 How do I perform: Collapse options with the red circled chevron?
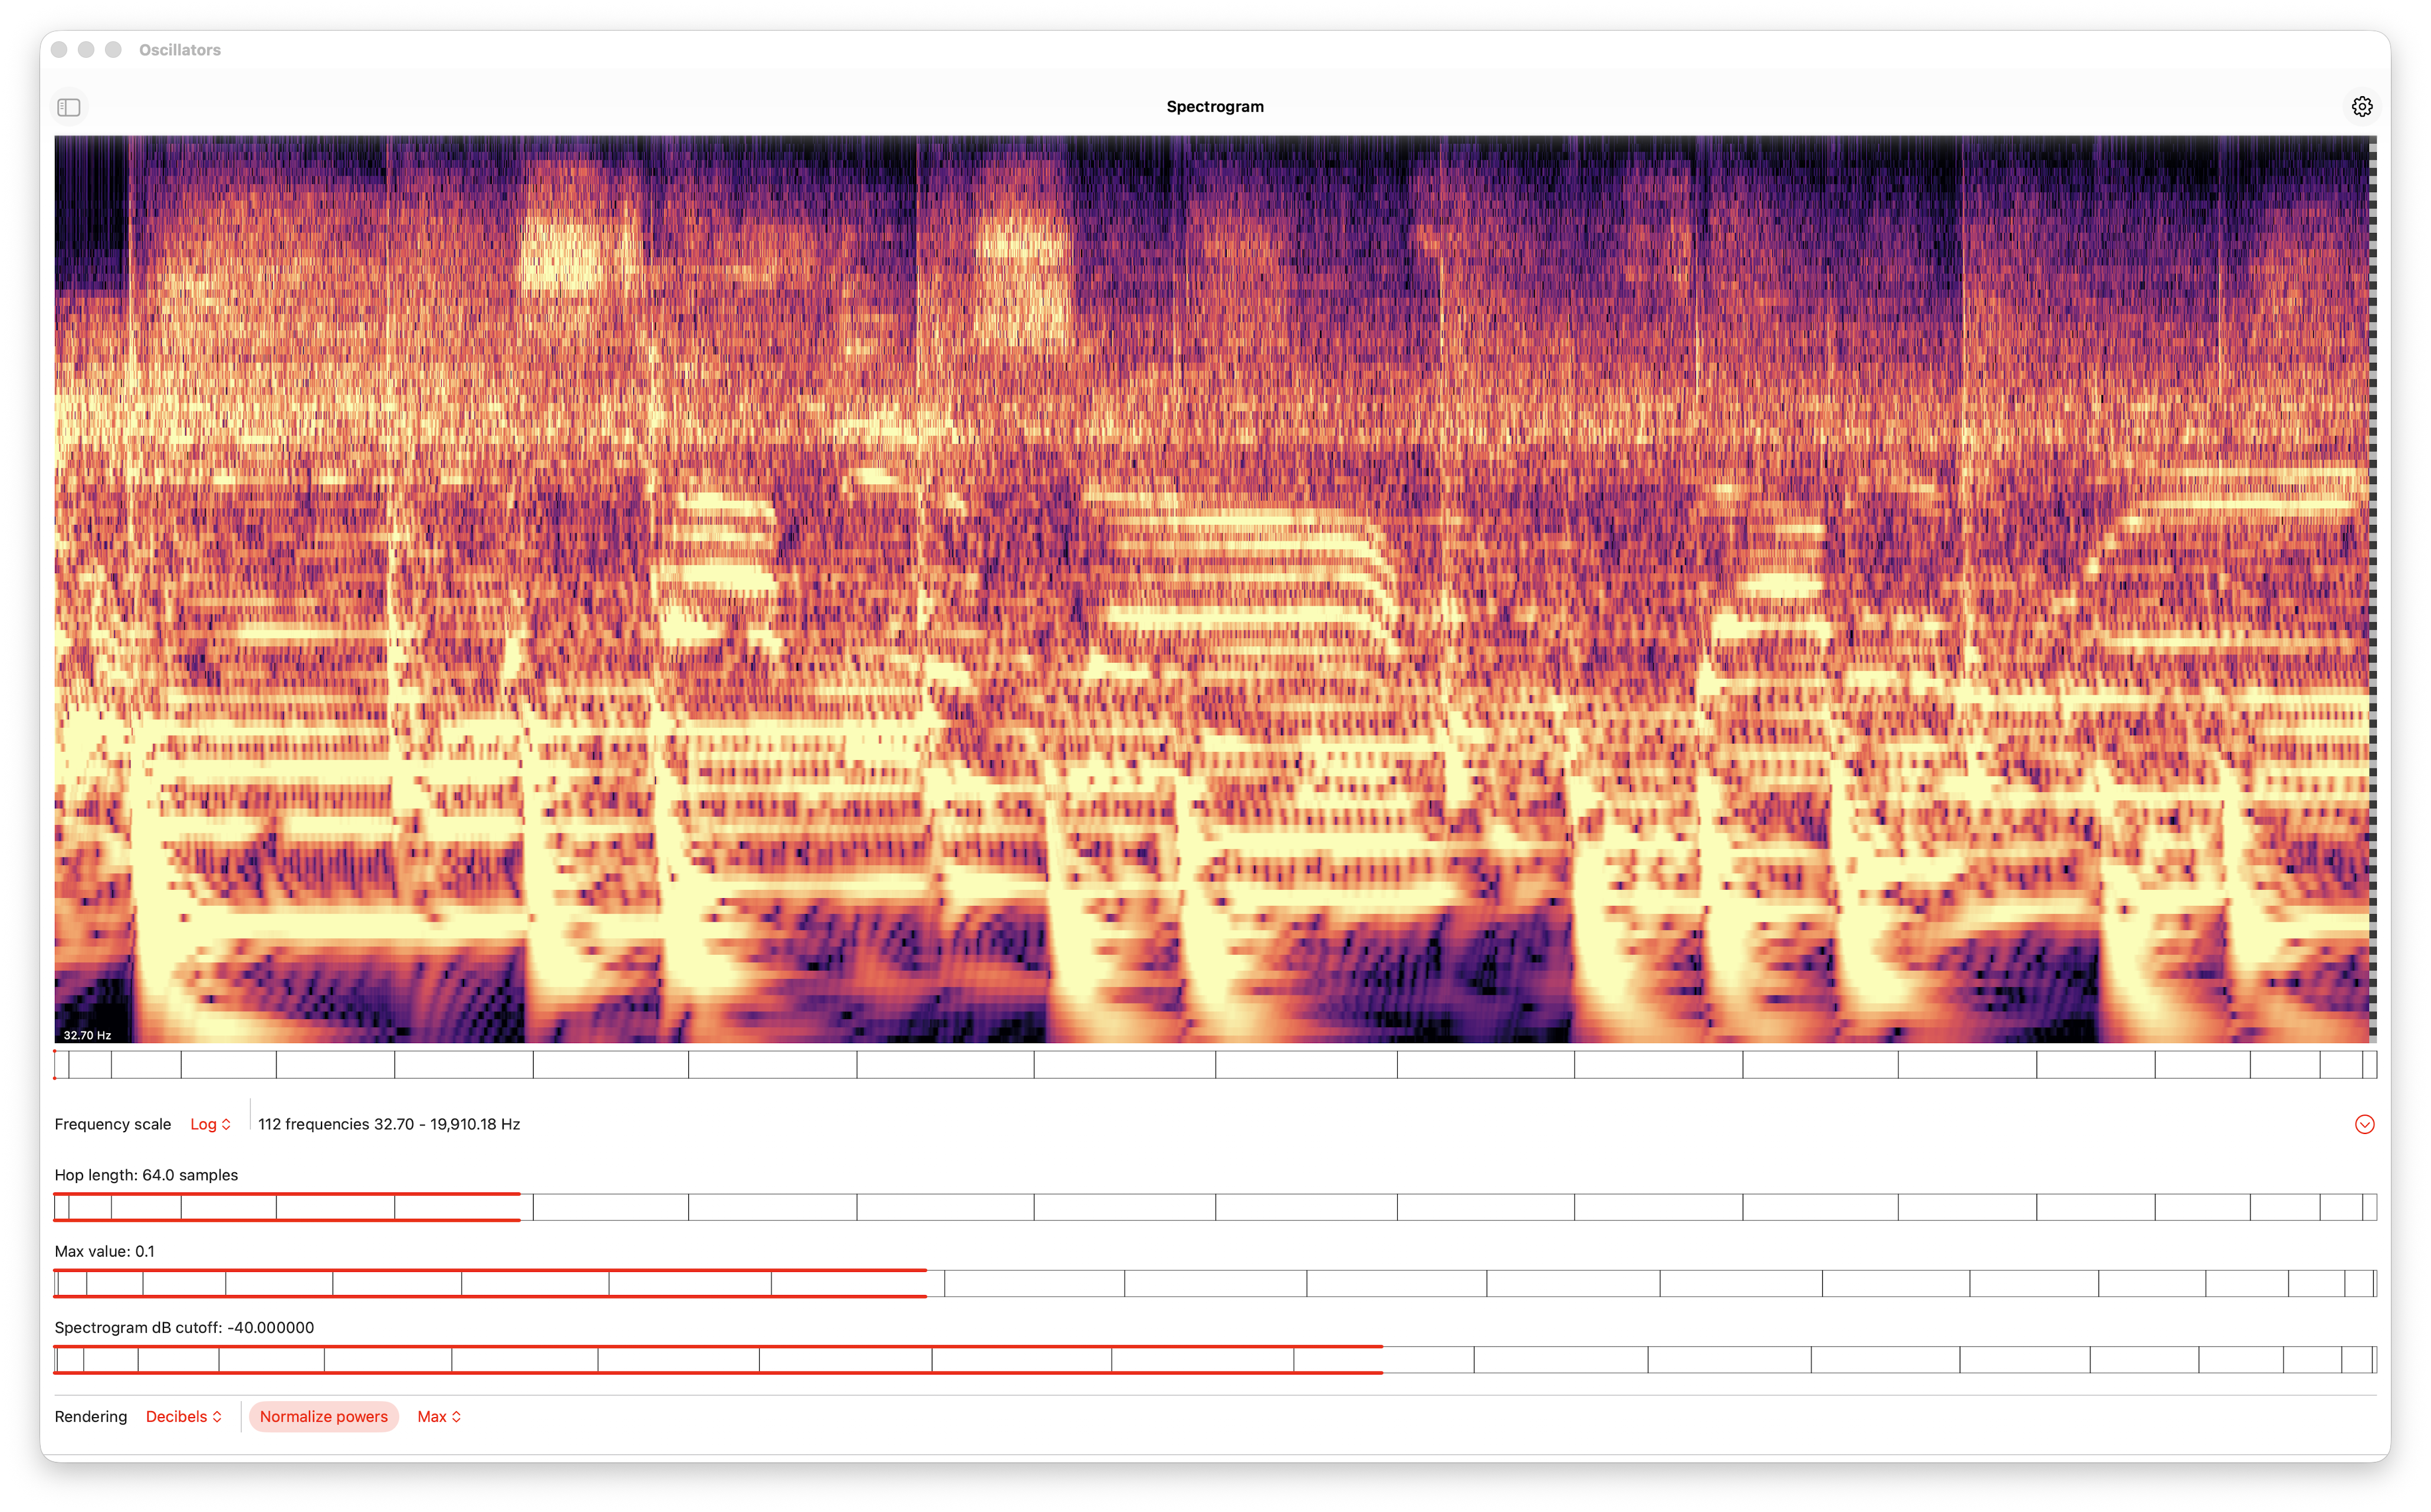(2364, 1124)
